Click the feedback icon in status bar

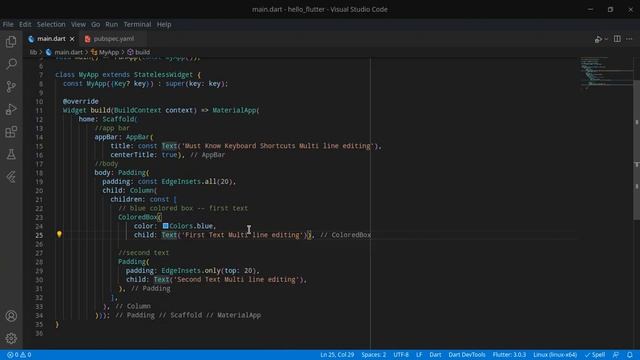[x=616, y=355]
